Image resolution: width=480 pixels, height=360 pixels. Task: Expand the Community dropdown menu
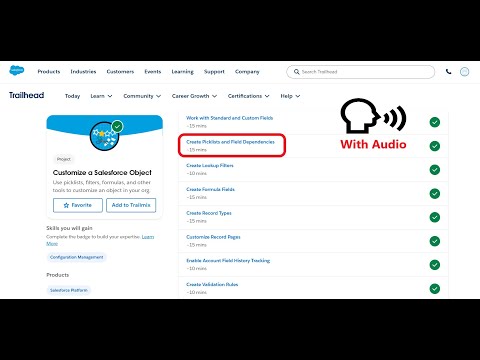pyautogui.click(x=142, y=96)
